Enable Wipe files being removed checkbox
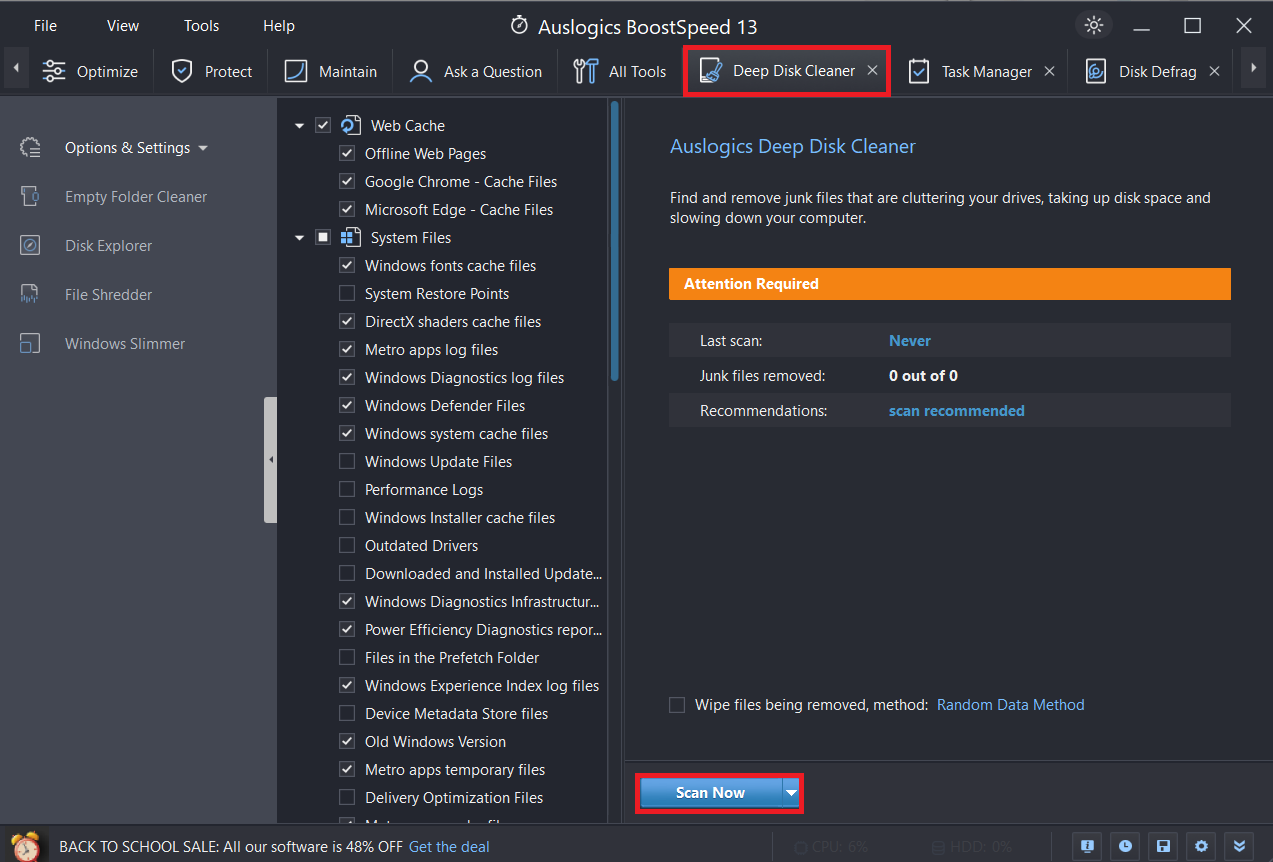This screenshot has width=1273, height=862. (x=677, y=705)
